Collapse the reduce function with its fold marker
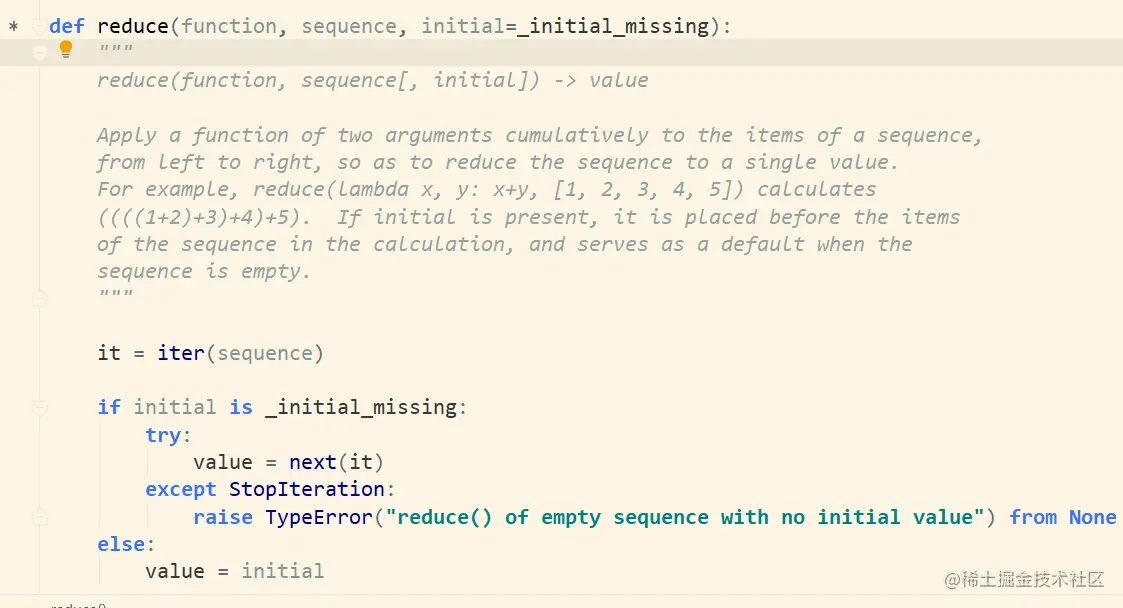This screenshot has height=608, width=1123. click(x=40, y=27)
